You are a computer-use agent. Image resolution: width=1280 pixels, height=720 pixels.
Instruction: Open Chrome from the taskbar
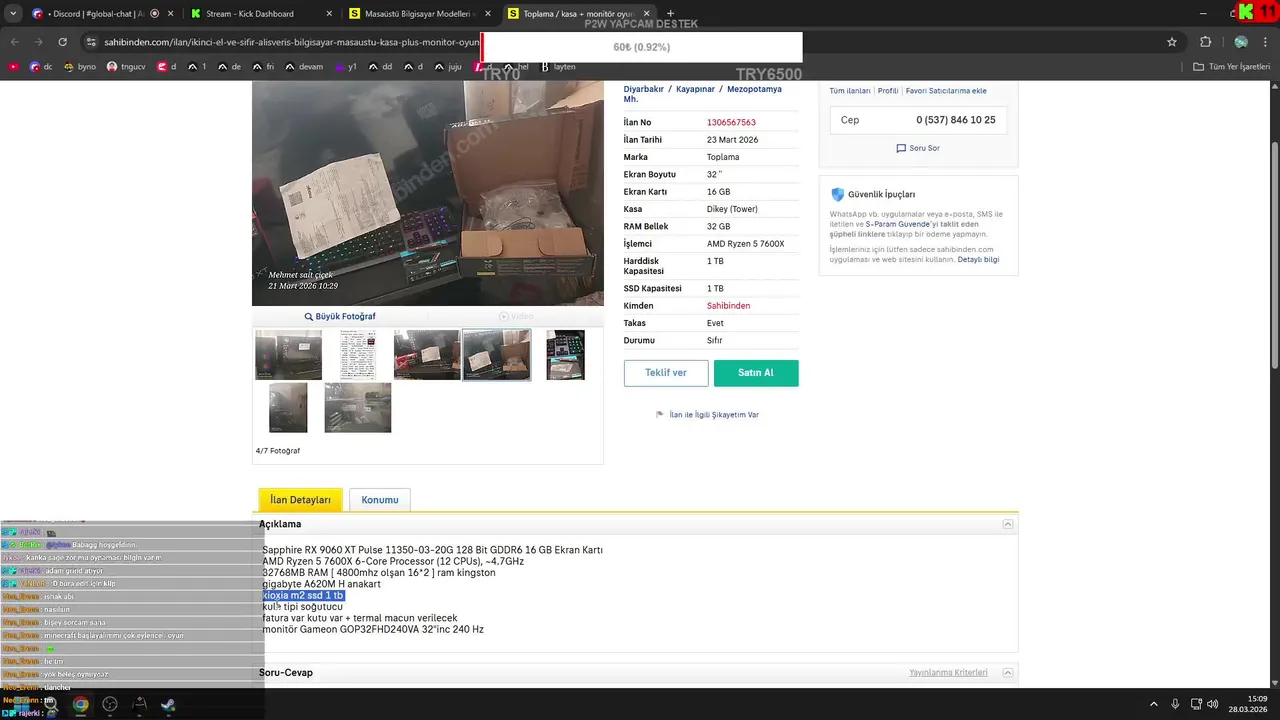(80, 704)
